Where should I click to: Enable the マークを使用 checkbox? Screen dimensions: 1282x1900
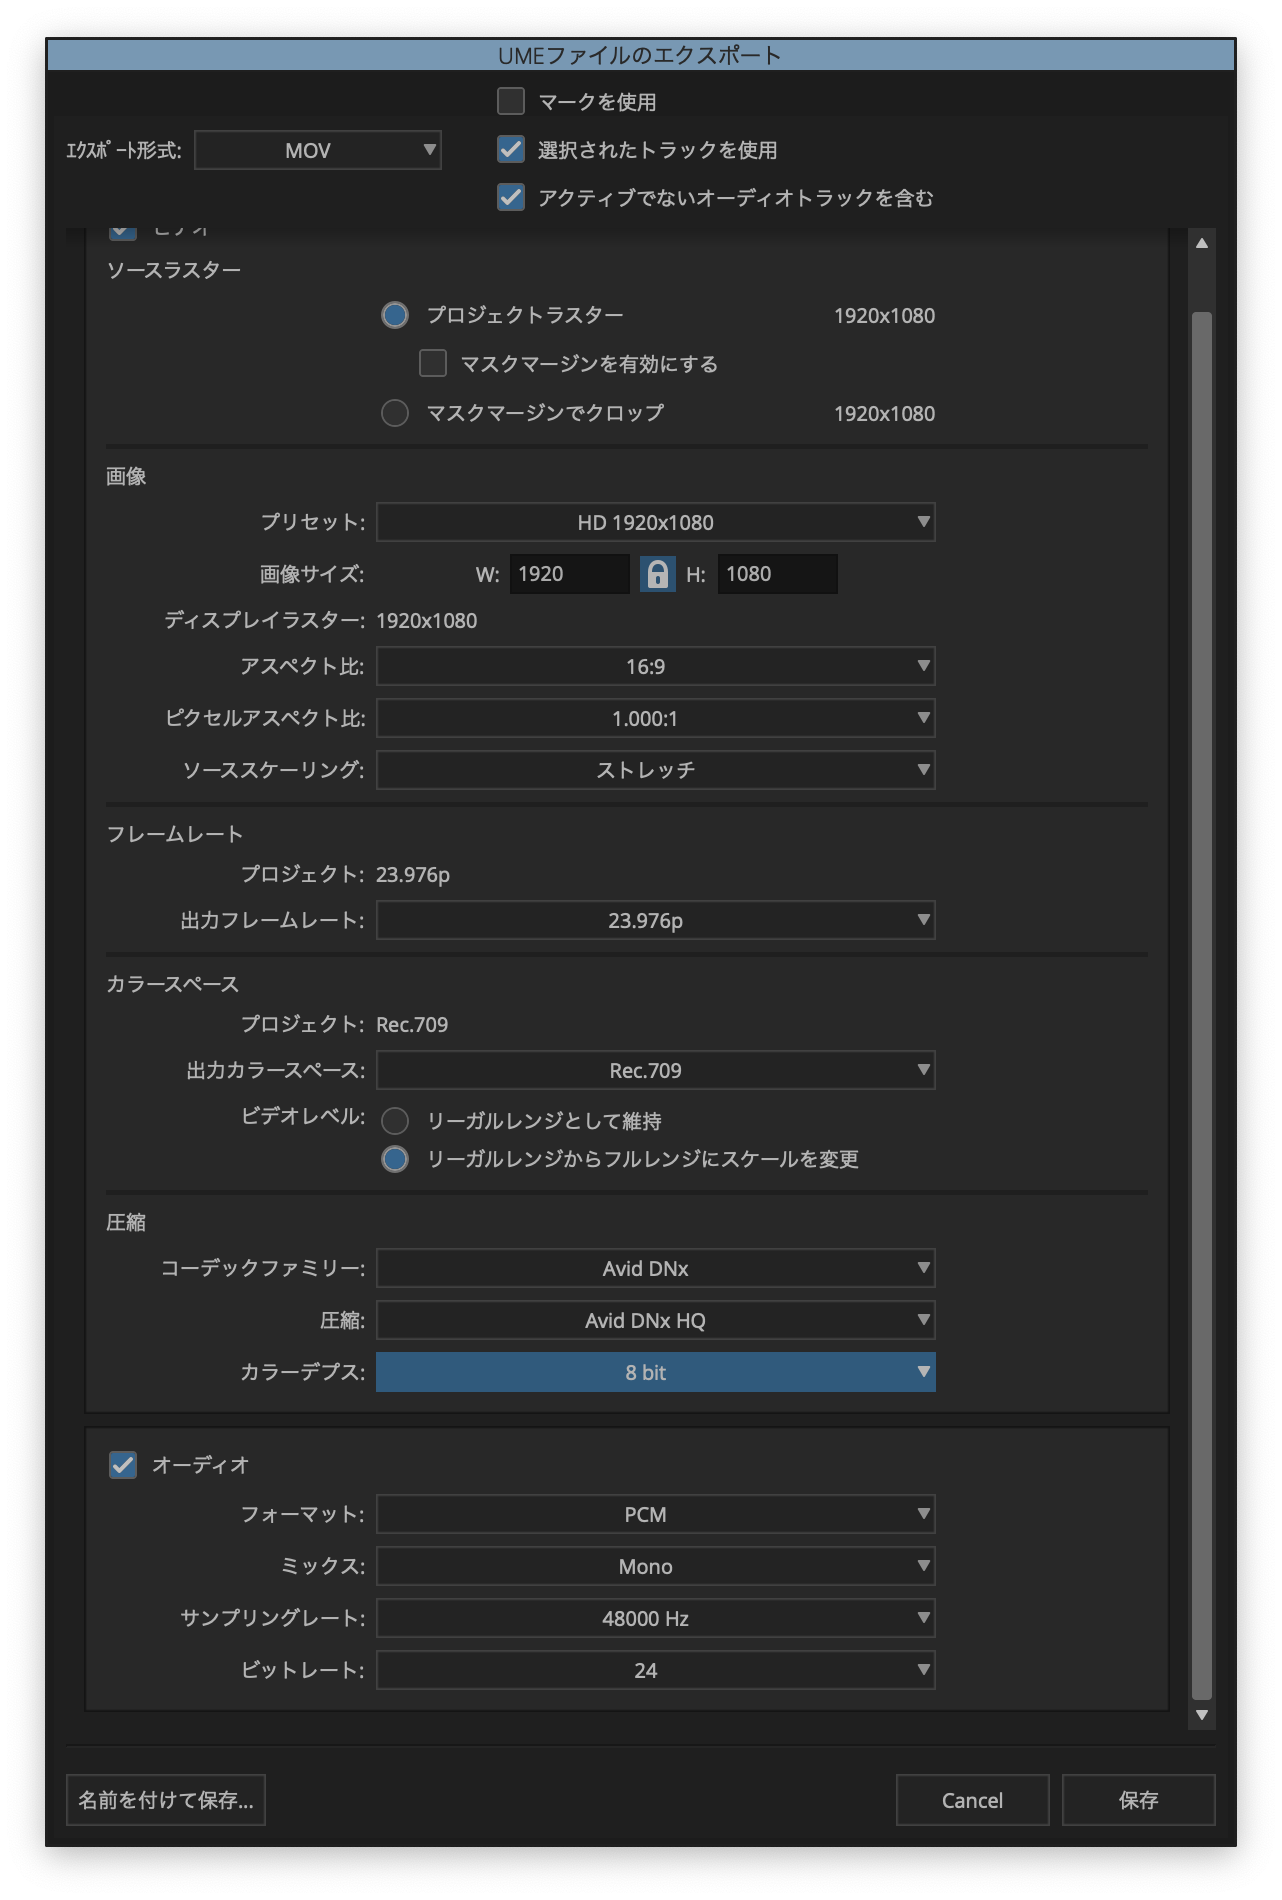point(511,101)
